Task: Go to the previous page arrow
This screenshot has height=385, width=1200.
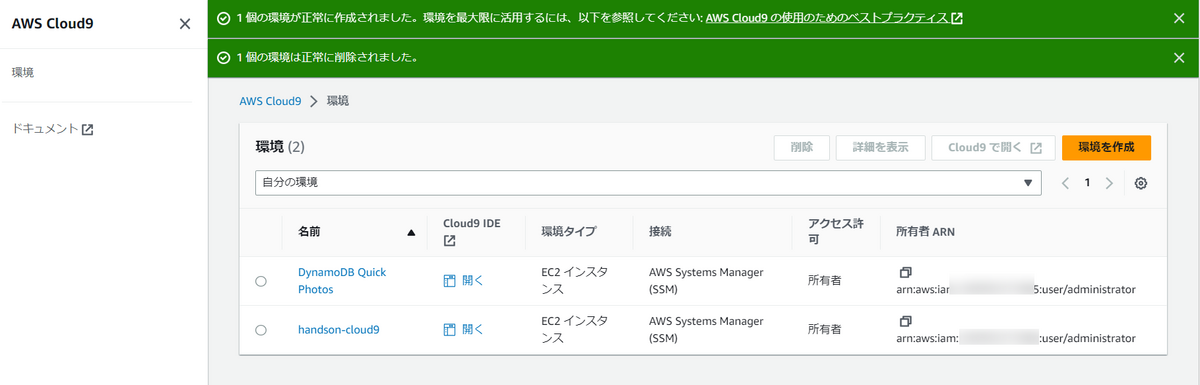Action: [x=1065, y=183]
